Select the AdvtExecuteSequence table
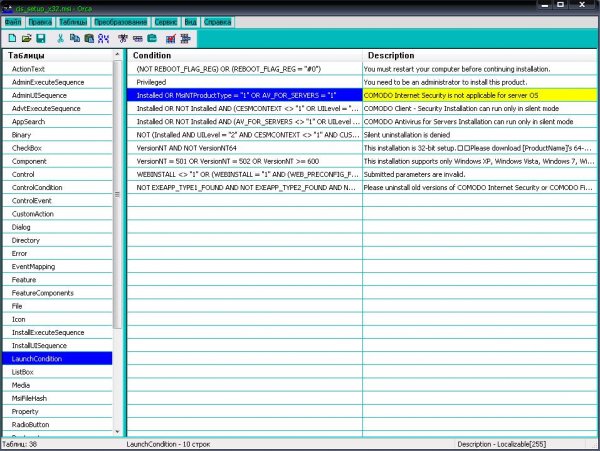The width and height of the screenshot is (600, 451). (57, 109)
